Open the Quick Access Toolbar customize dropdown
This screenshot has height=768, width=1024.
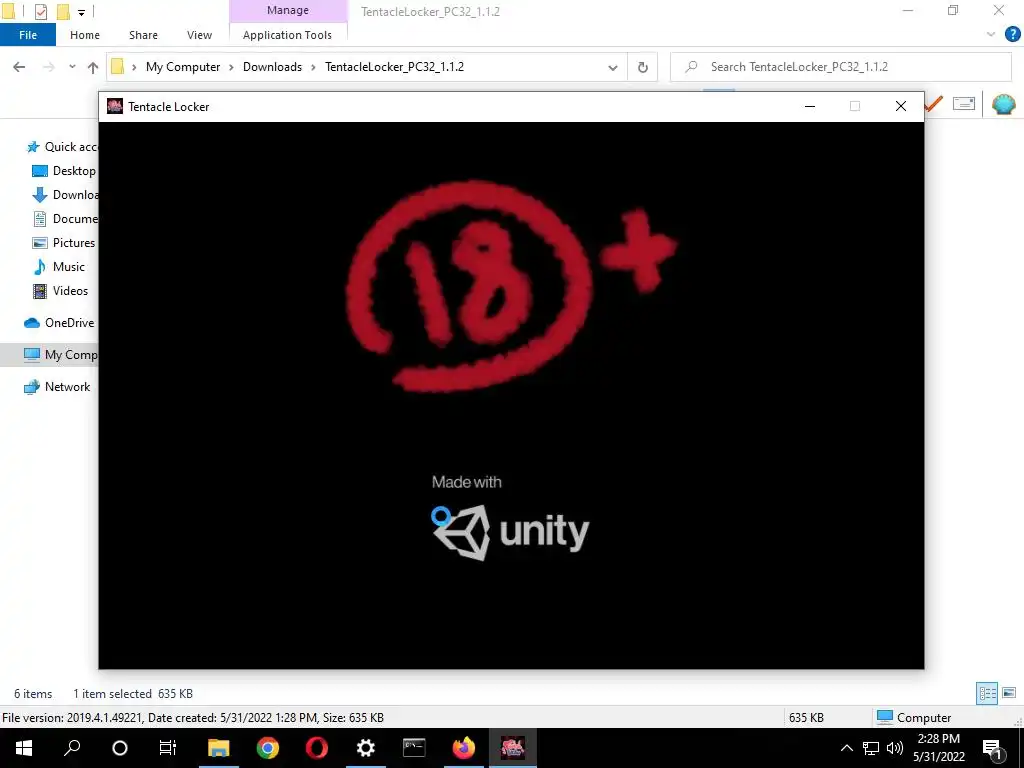point(82,12)
